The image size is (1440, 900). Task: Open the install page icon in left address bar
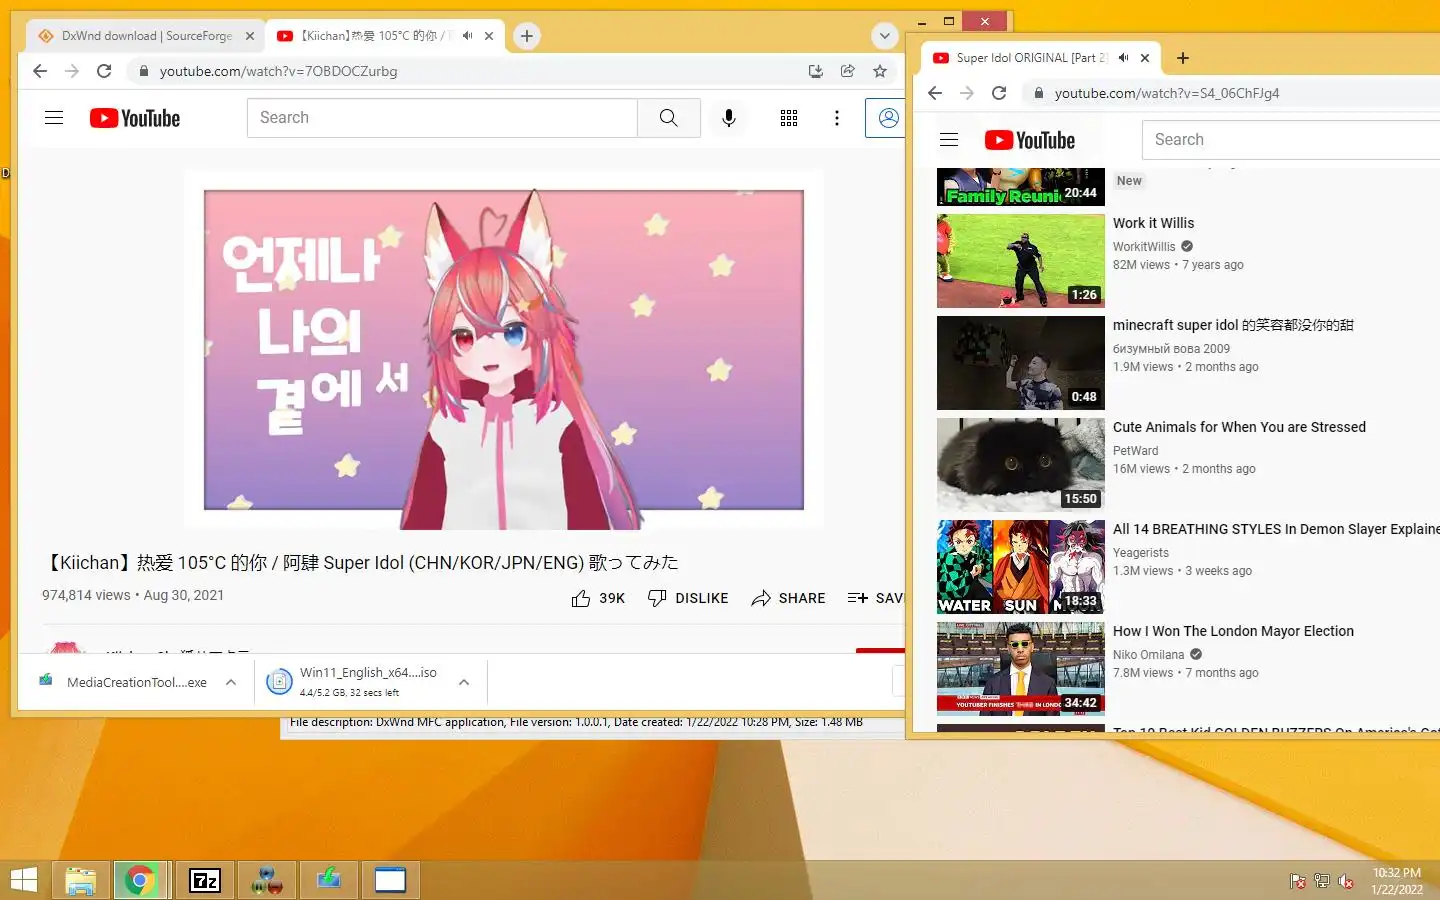816,71
